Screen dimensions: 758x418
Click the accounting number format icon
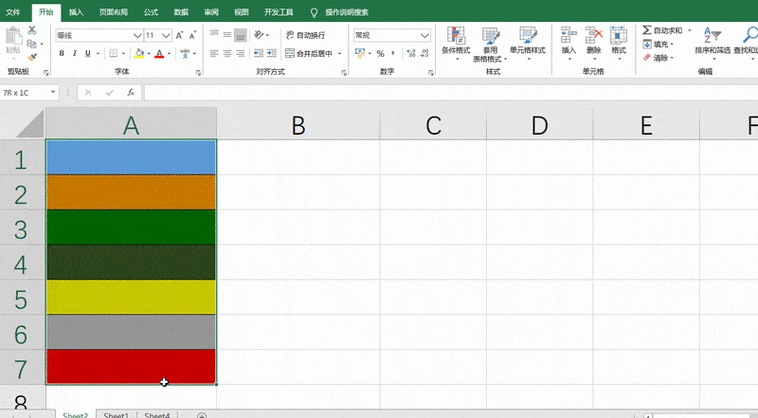360,53
